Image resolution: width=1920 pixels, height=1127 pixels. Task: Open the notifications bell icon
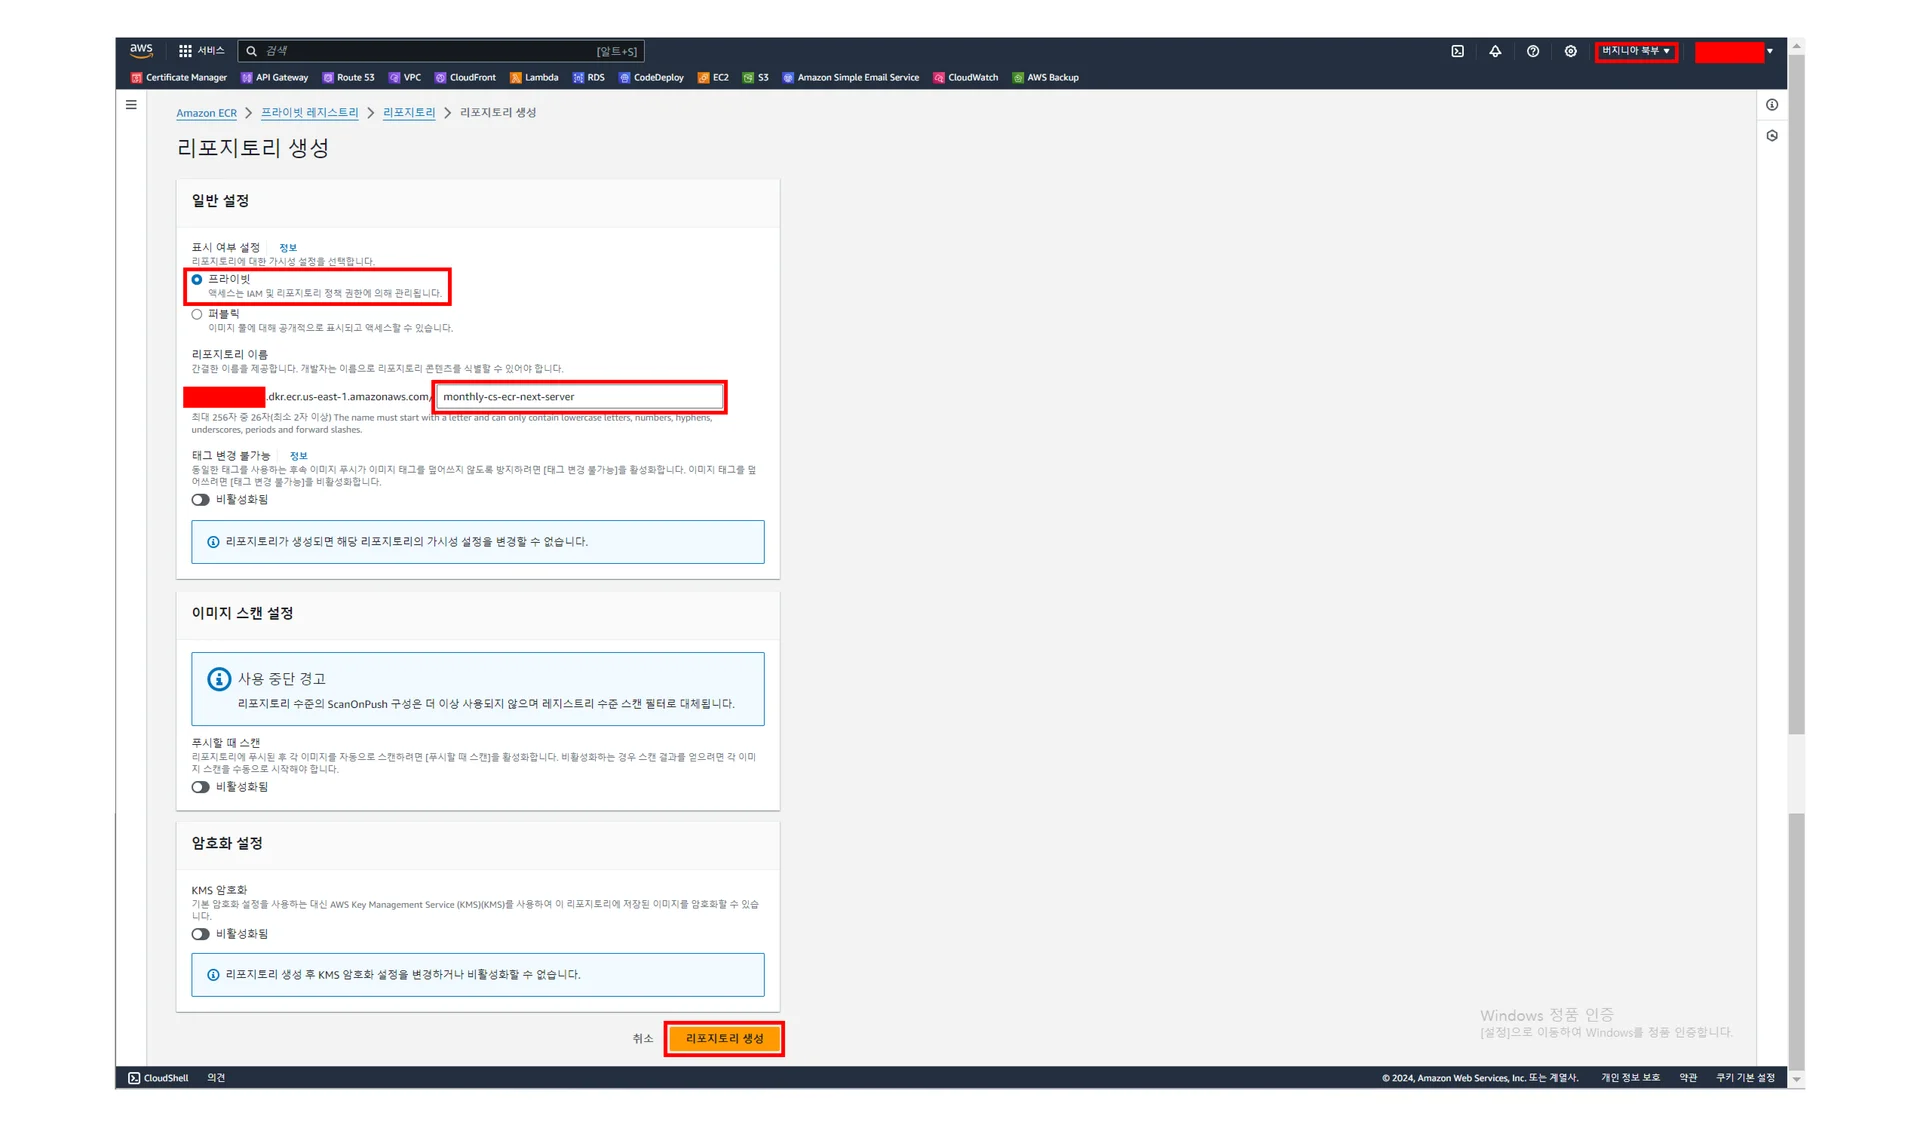[x=1495, y=51]
